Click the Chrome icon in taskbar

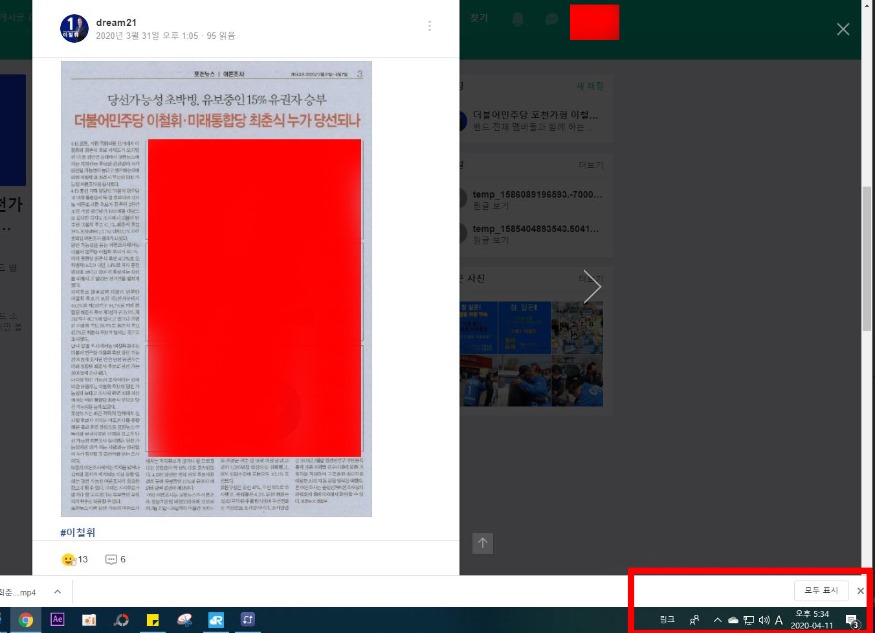[26, 620]
